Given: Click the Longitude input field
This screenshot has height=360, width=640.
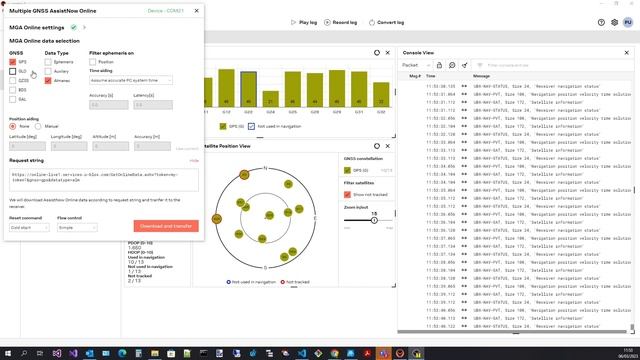Looking at the screenshot, I should click(x=69, y=146).
